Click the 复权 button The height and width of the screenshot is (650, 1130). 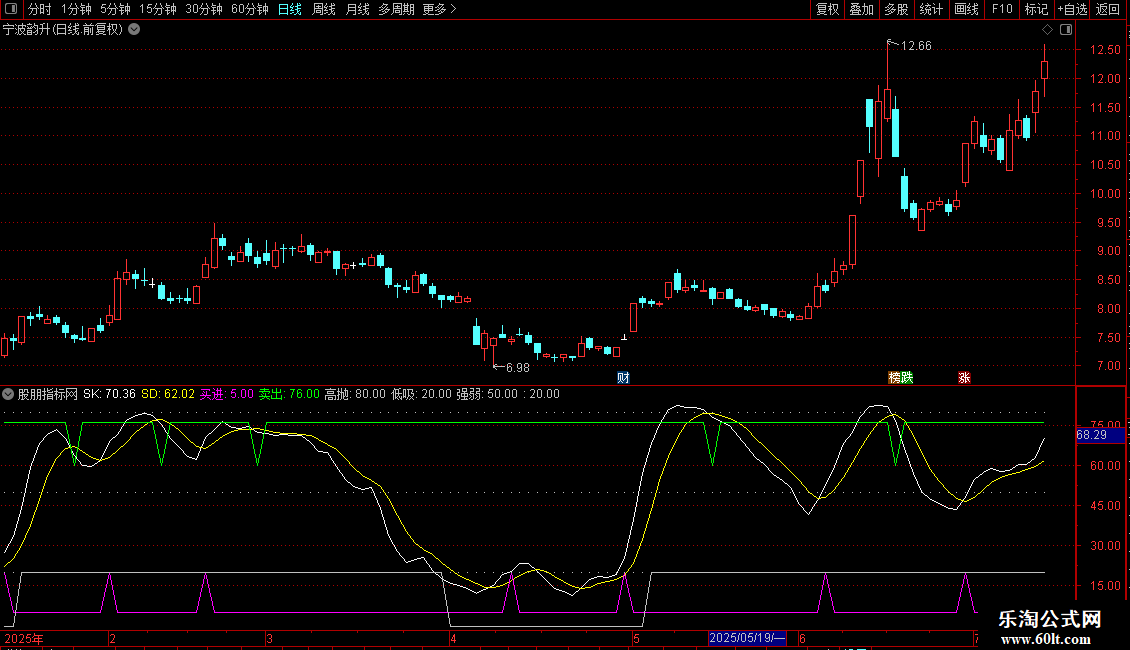pos(828,10)
